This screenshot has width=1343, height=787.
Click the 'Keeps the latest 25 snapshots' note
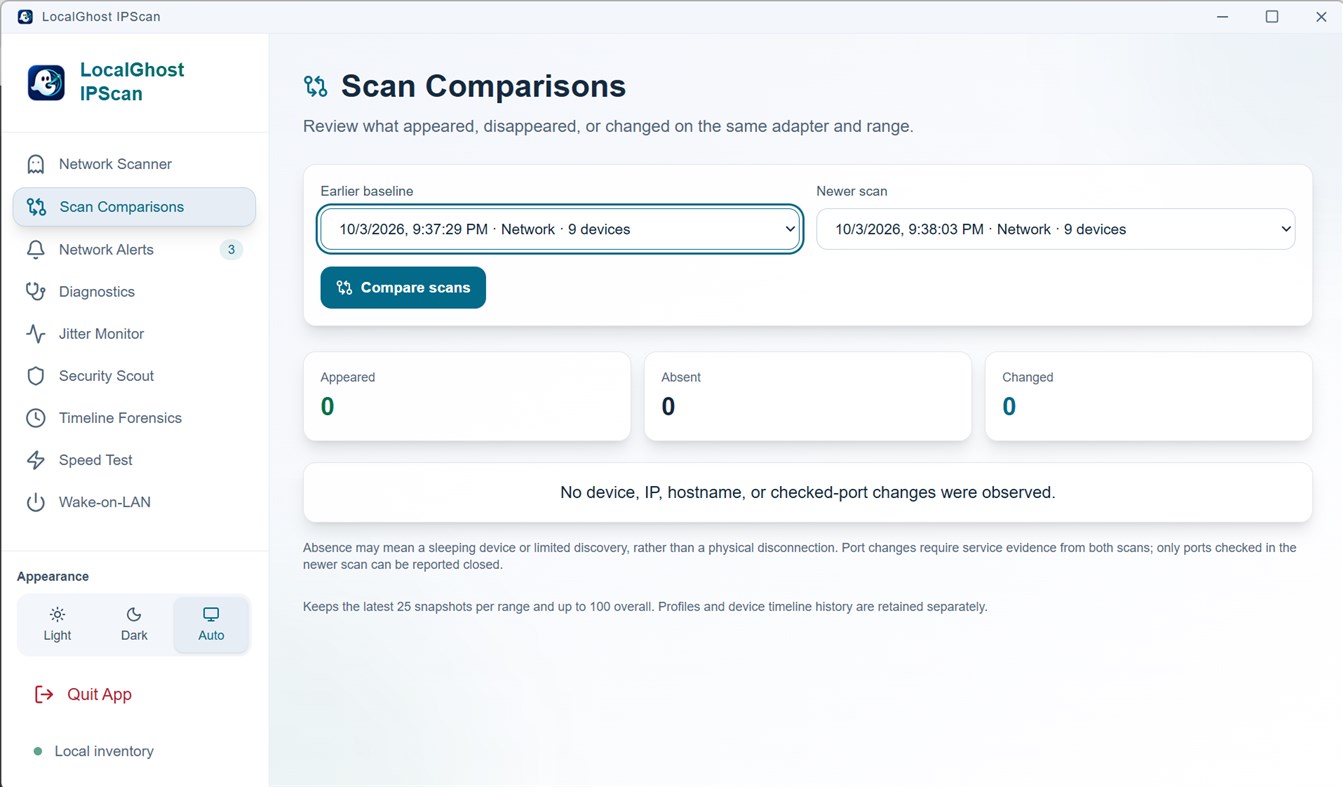click(x=645, y=607)
